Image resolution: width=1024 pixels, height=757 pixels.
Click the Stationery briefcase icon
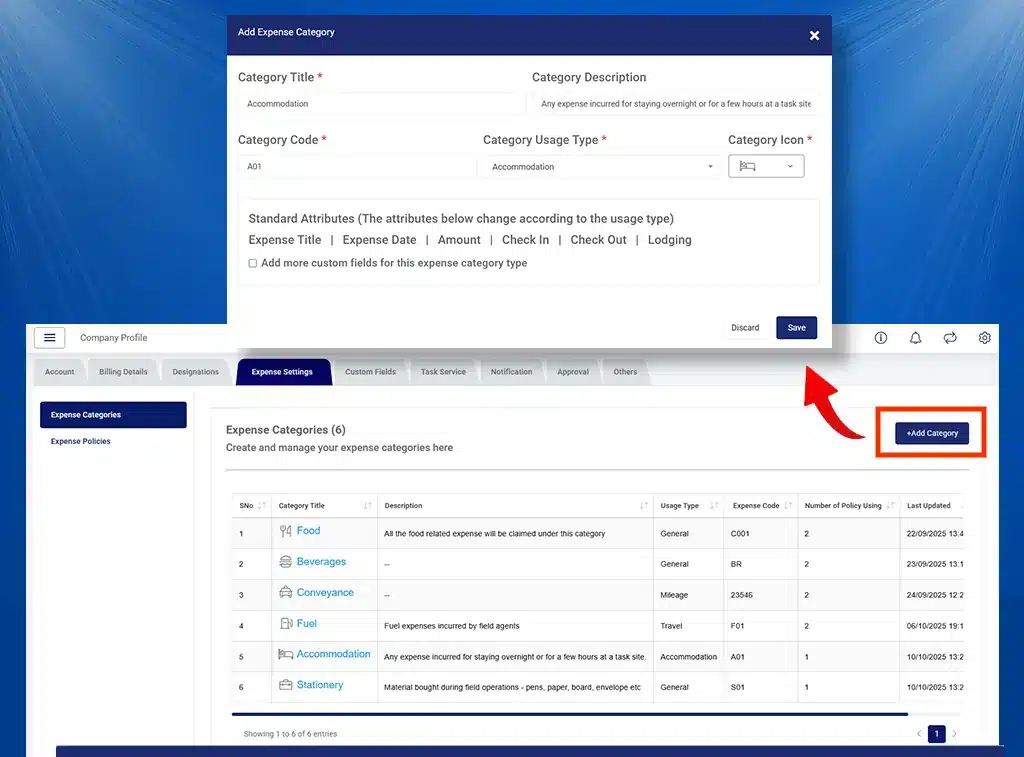[287, 685]
